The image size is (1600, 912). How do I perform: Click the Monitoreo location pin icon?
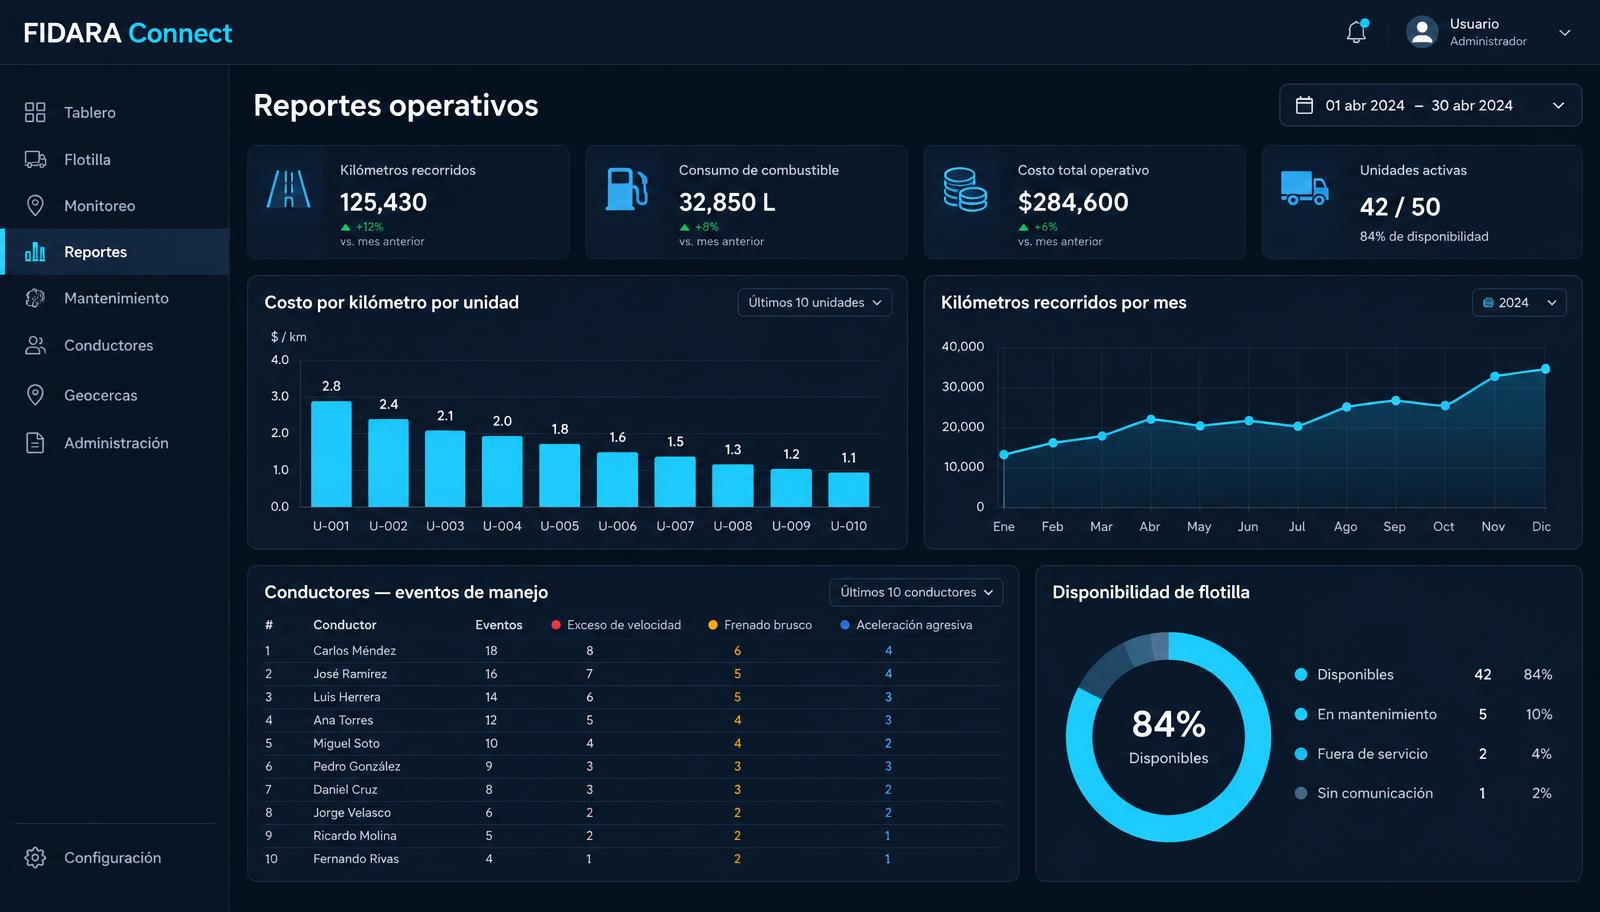[35, 205]
